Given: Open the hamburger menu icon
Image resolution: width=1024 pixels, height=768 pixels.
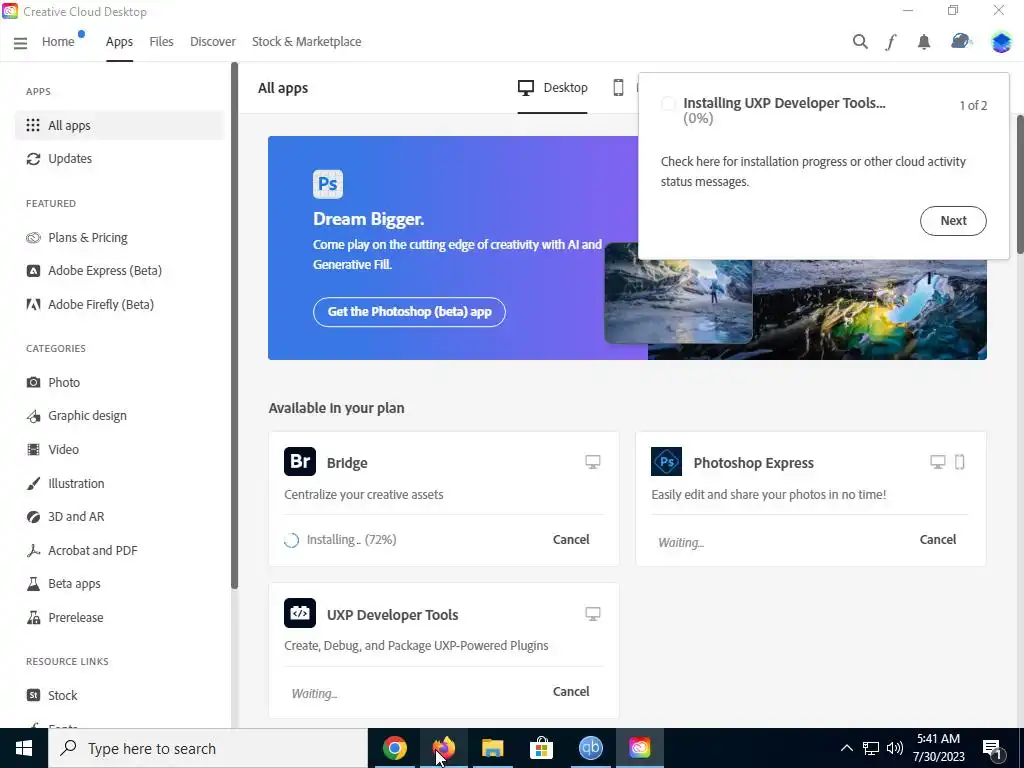Looking at the screenshot, I should pyautogui.click(x=20, y=42).
